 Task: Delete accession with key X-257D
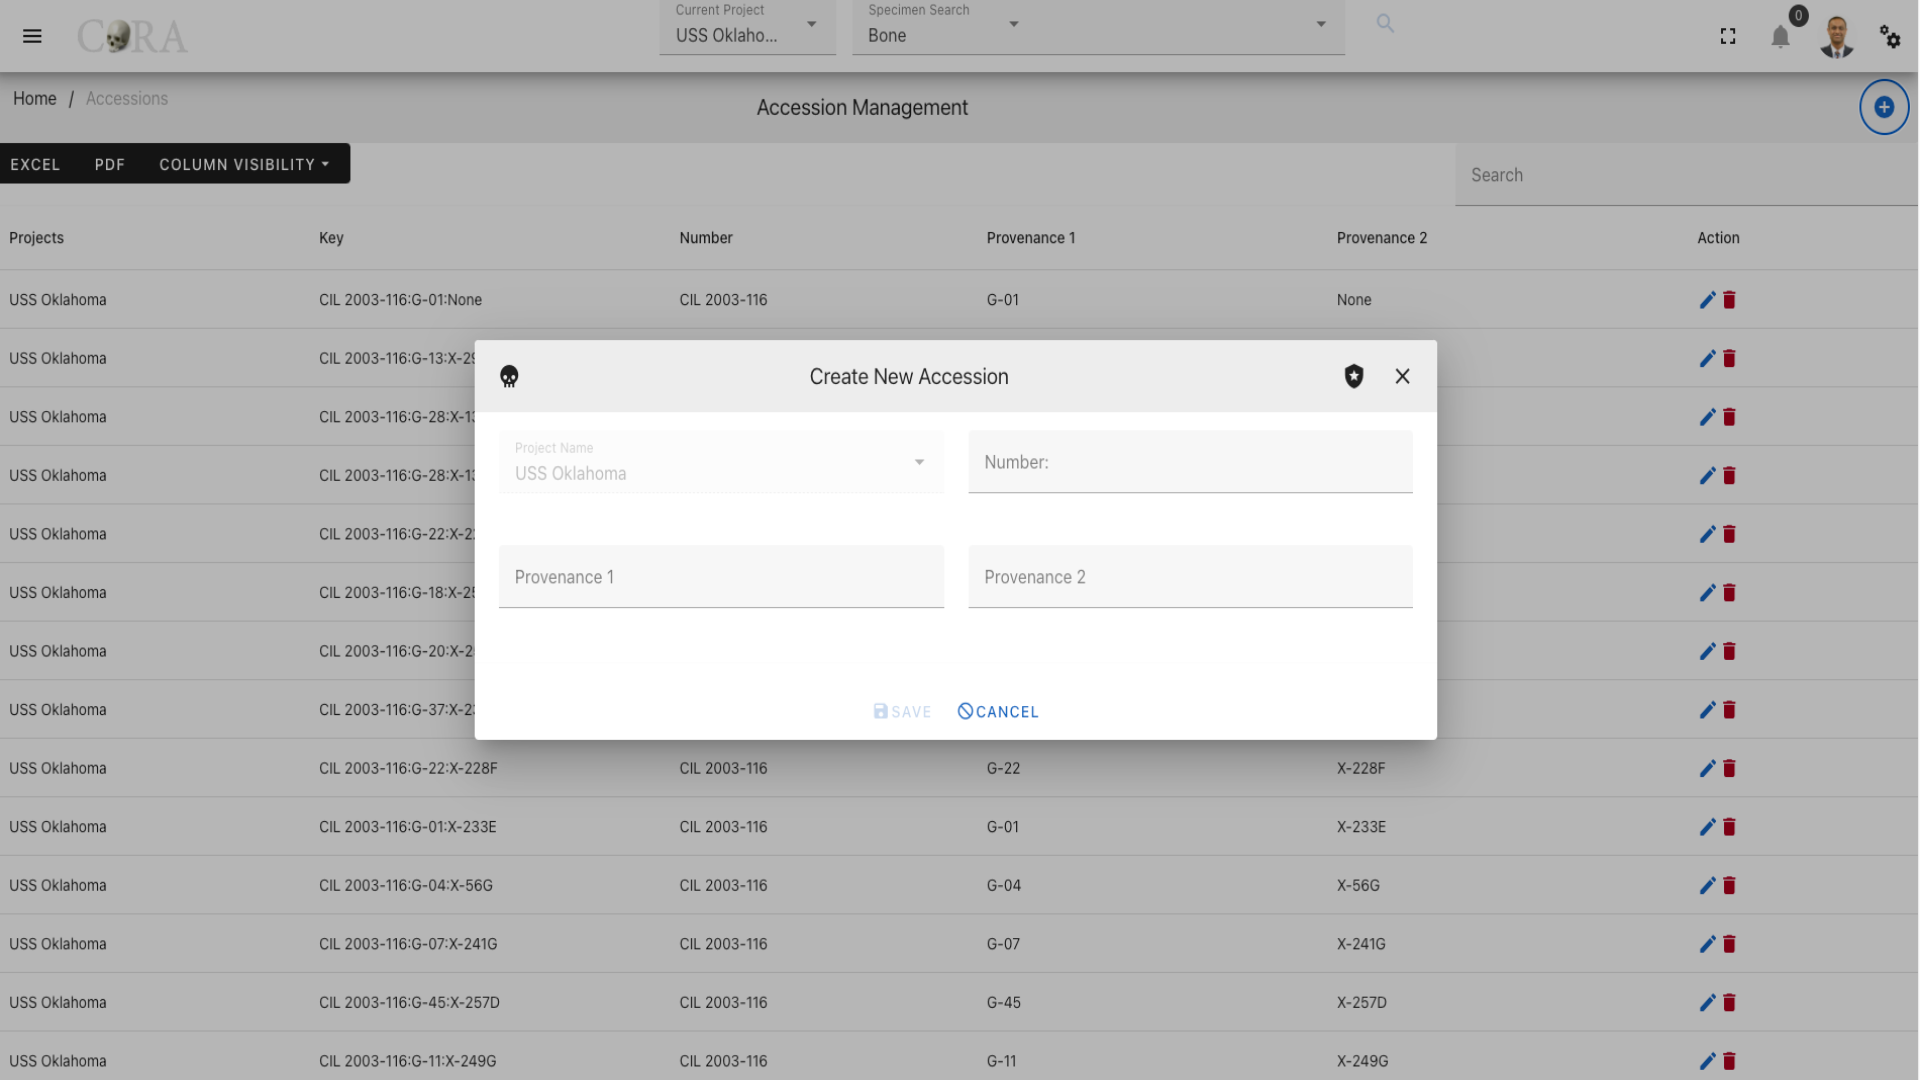click(1729, 1002)
